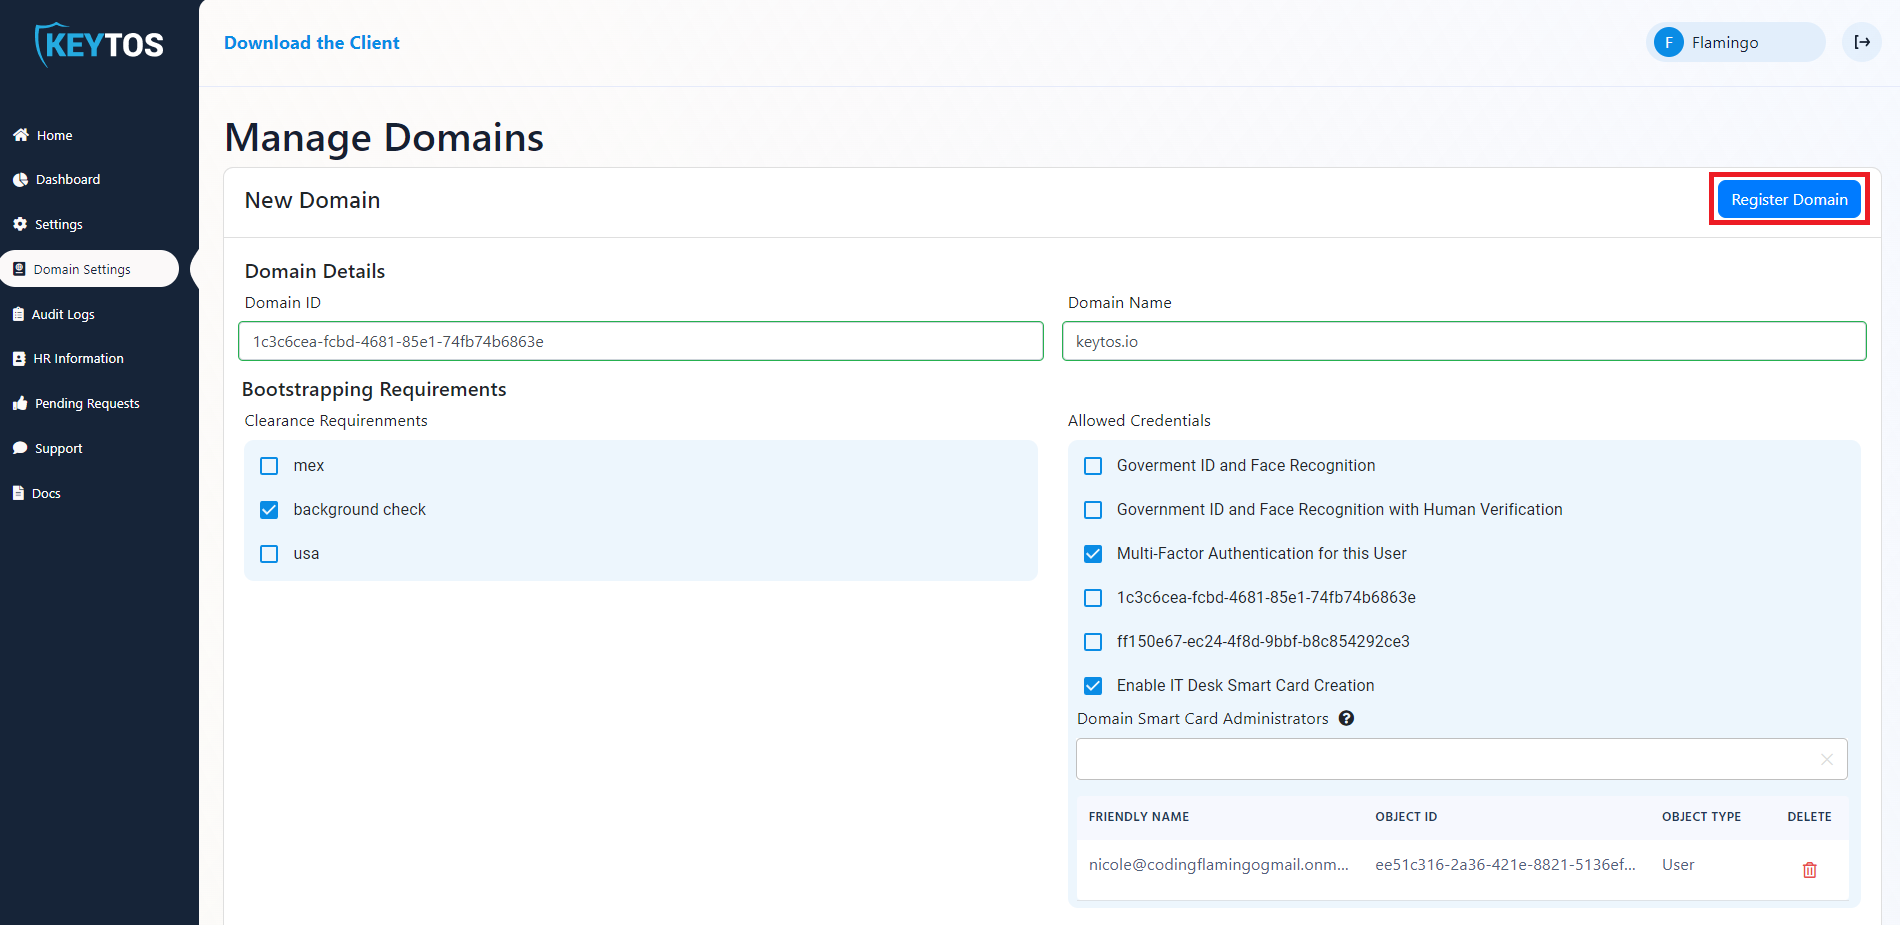Check the ff150e67-ec24 credential checkbox
The width and height of the screenshot is (1900, 925).
(1093, 642)
